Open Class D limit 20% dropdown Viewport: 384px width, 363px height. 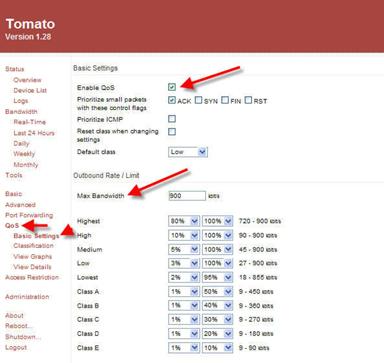[x=217, y=334]
